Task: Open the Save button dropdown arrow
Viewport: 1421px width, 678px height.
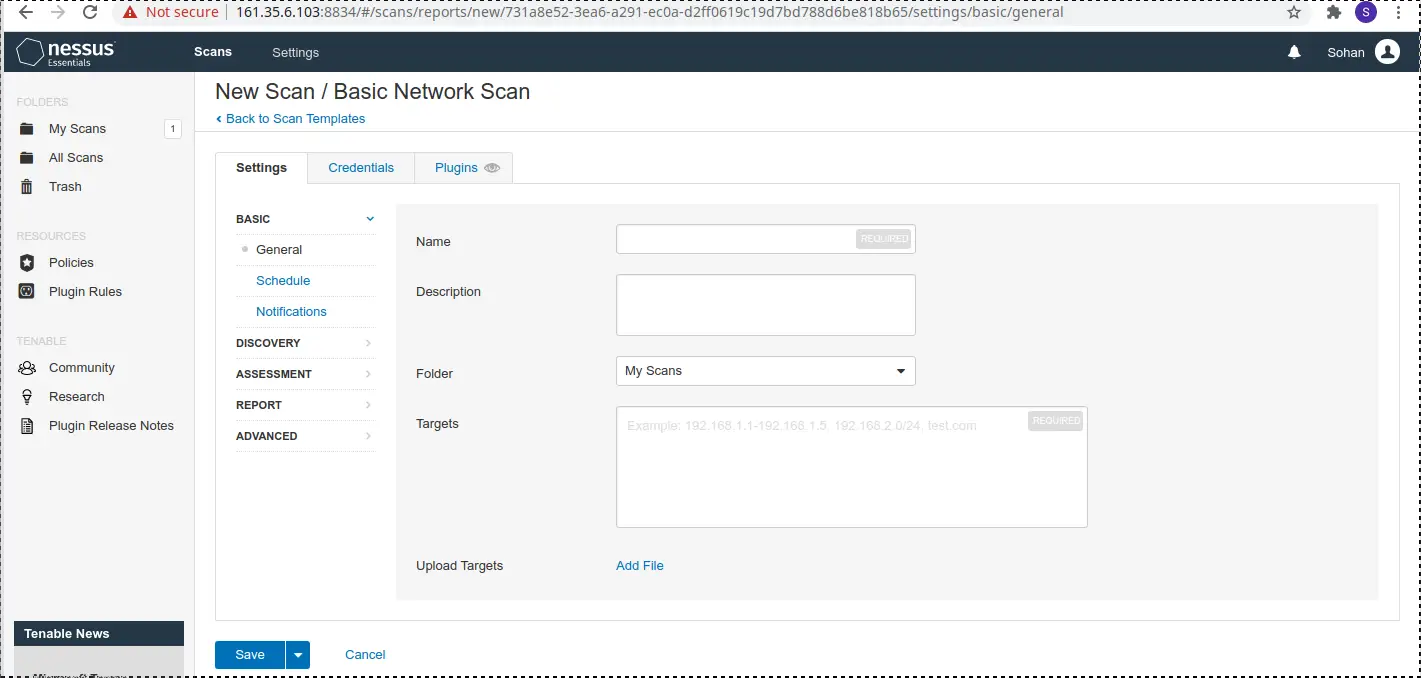Action: pyautogui.click(x=298, y=655)
